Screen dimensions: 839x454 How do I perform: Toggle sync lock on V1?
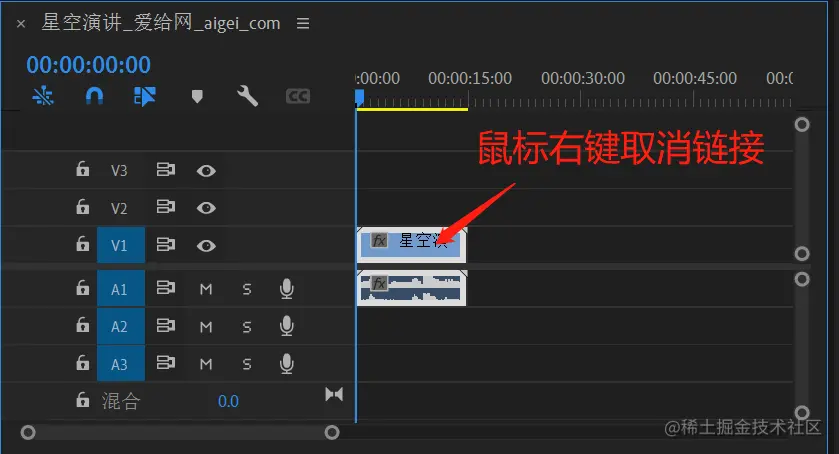[x=165, y=244]
